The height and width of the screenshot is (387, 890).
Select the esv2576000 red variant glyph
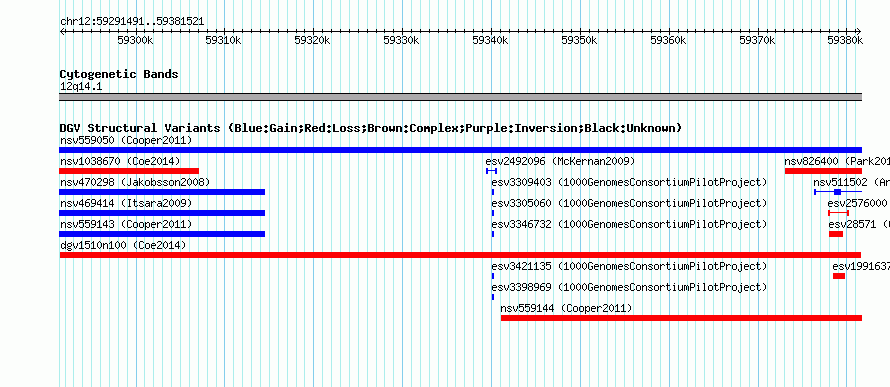[x=838, y=213]
